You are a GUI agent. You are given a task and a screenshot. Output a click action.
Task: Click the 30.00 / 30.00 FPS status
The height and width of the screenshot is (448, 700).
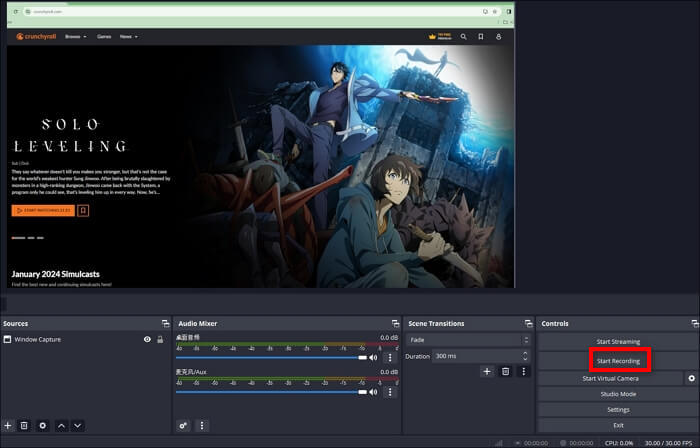pyautogui.click(x=668, y=443)
